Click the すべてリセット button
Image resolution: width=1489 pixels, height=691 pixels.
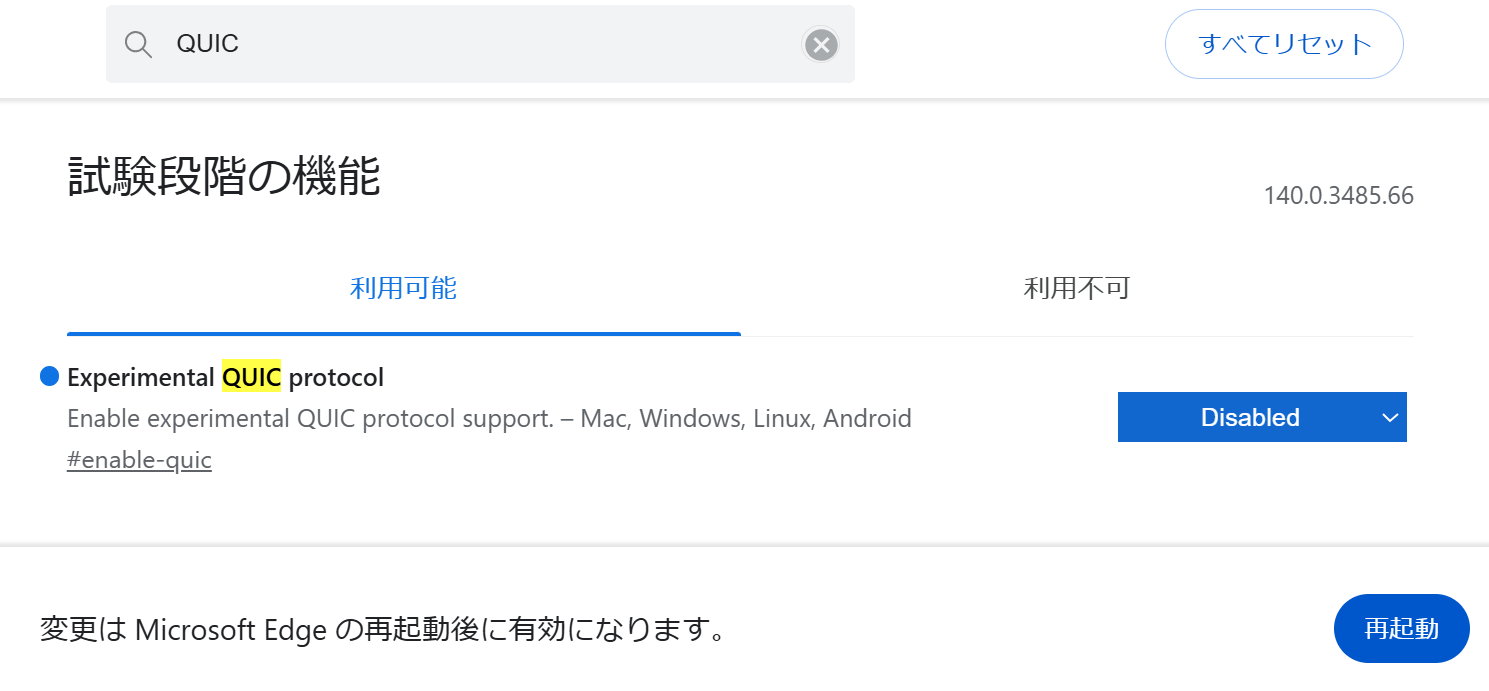pos(1284,44)
